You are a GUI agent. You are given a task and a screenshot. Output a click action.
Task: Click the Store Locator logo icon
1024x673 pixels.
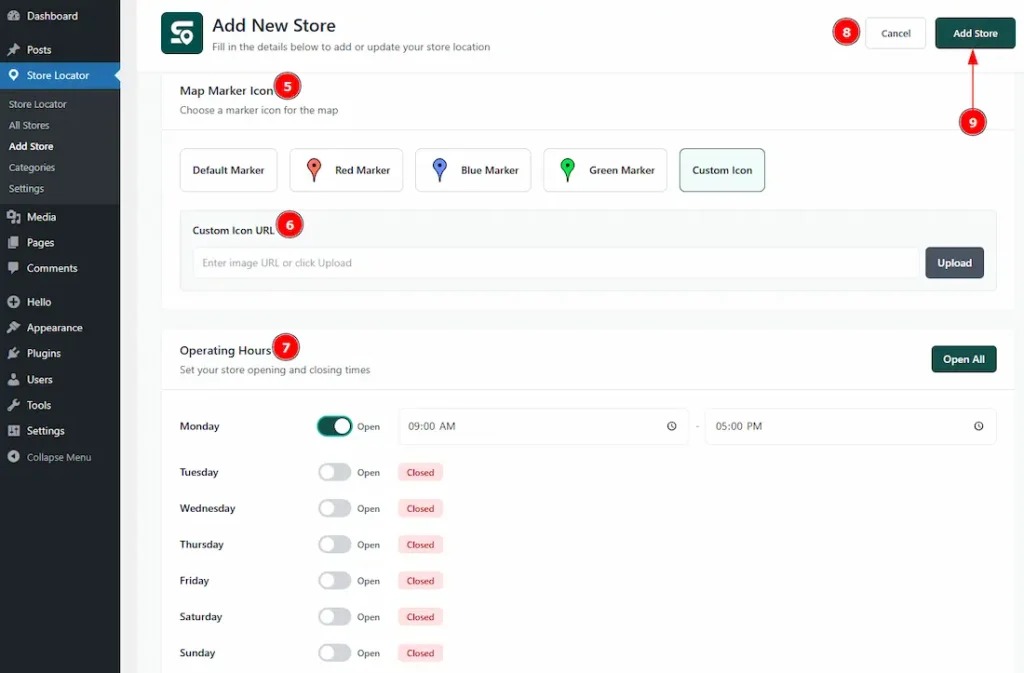click(x=181, y=32)
